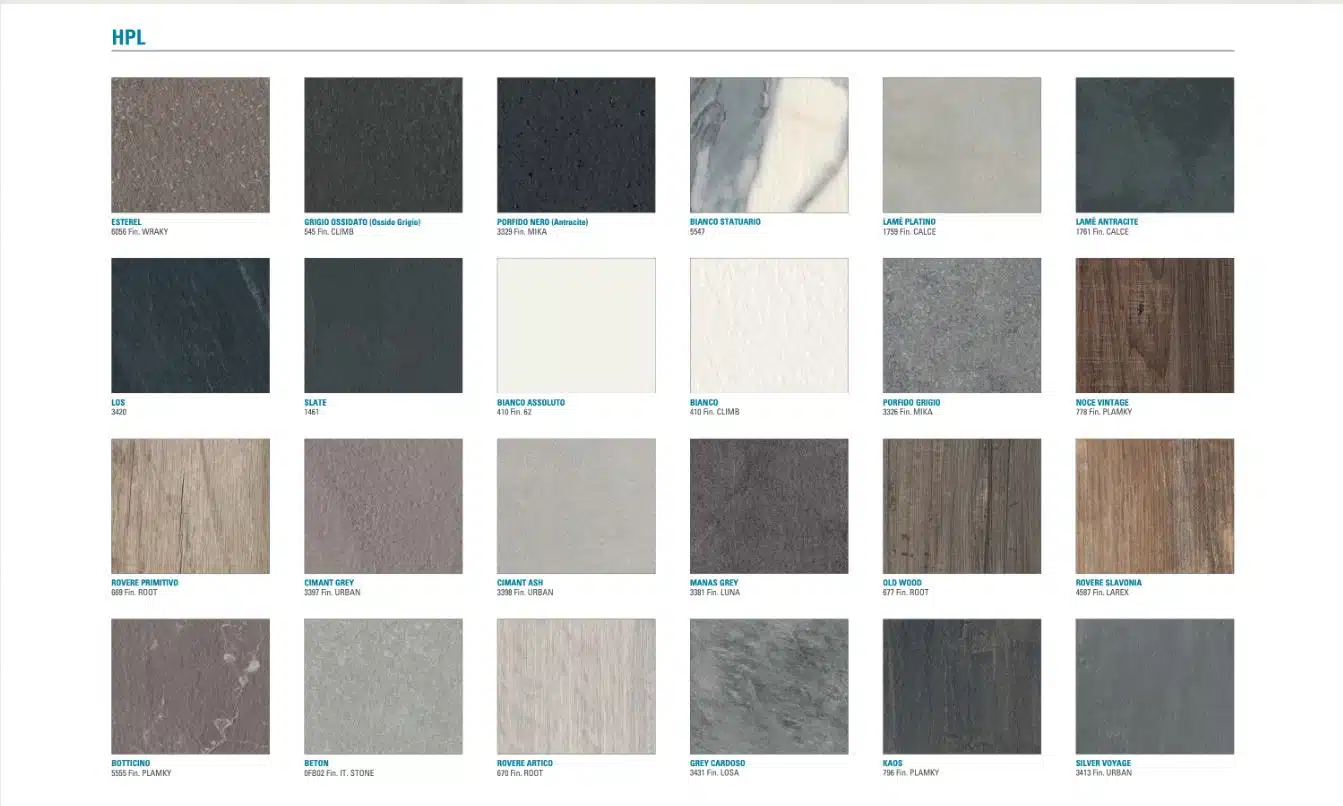Click the Cimant Grey label
This screenshot has width=1343, height=806.
click(329, 583)
